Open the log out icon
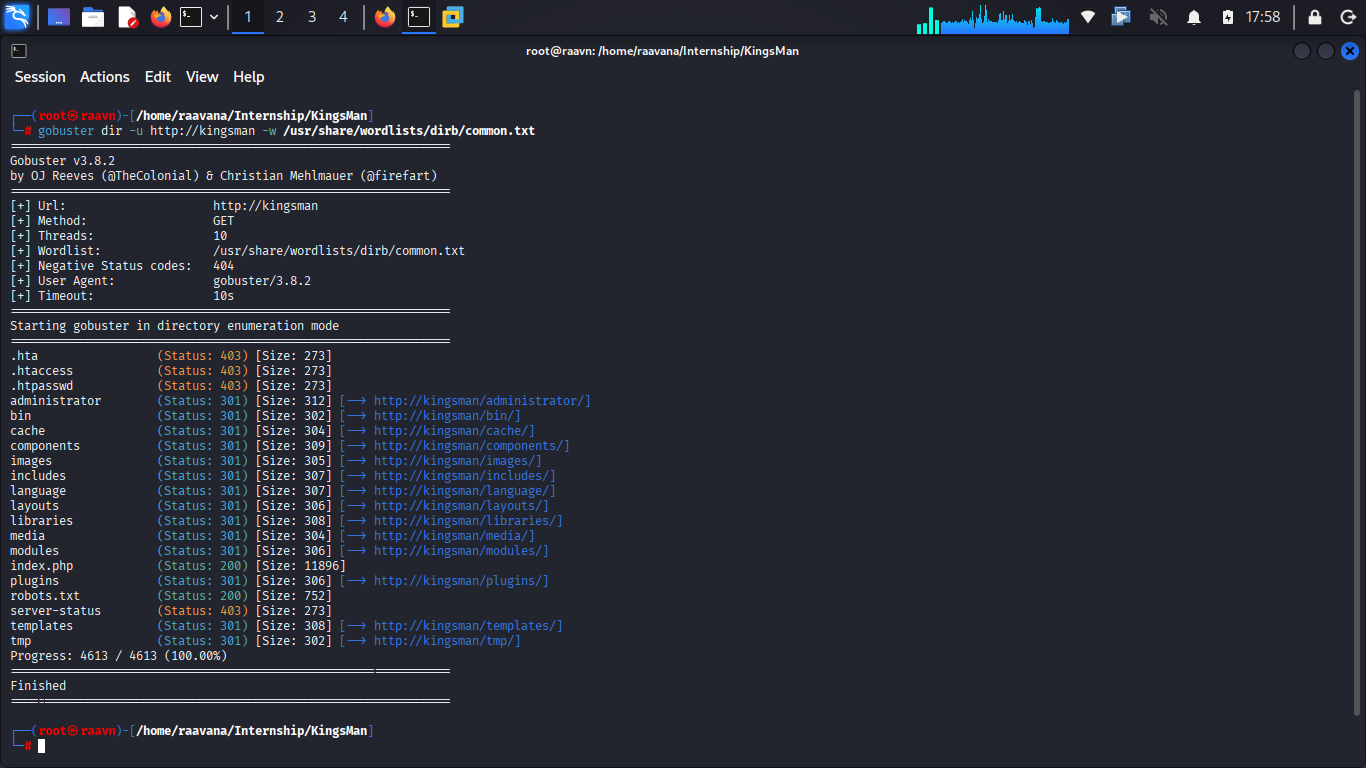This screenshot has width=1366, height=768. 1347,17
